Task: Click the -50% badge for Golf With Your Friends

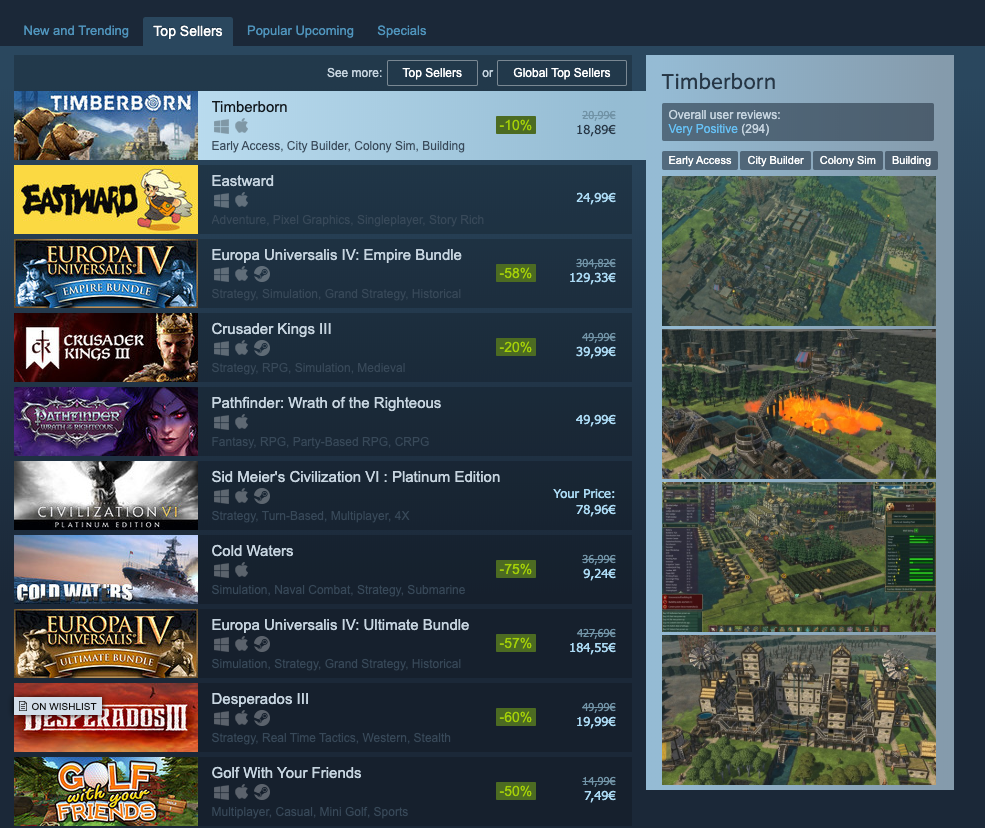Action: pos(516,791)
